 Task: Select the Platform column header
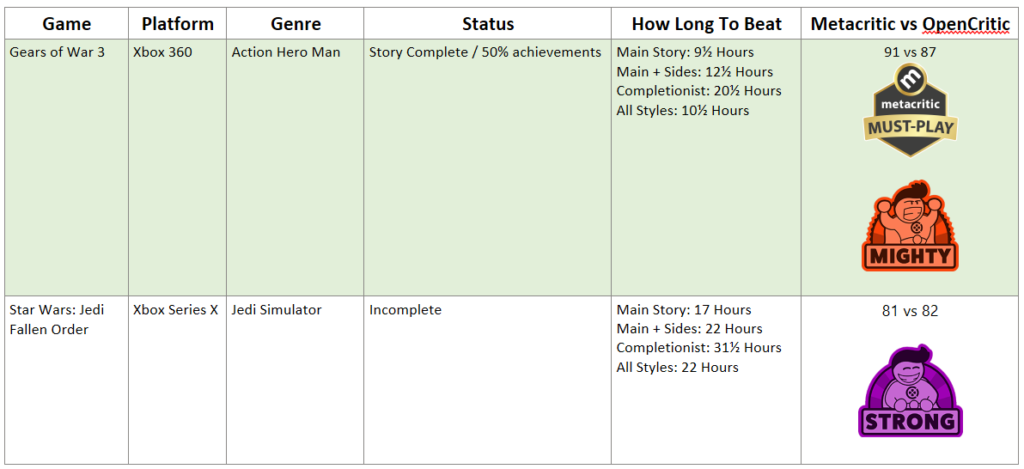tap(178, 23)
